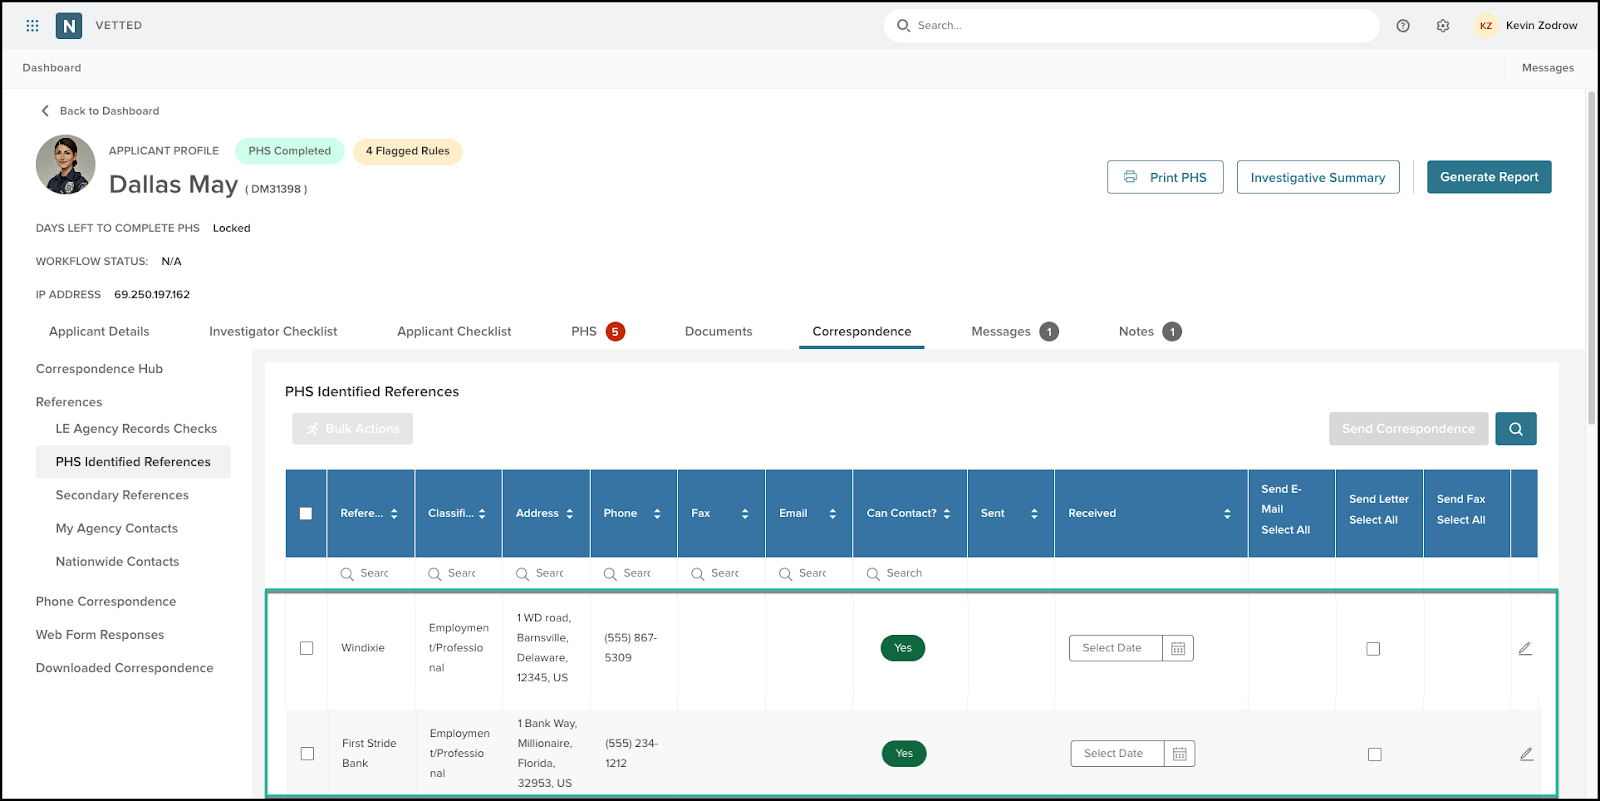Click the Print PHS button
The width and height of the screenshot is (1600, 801).
pos(1165,177)
